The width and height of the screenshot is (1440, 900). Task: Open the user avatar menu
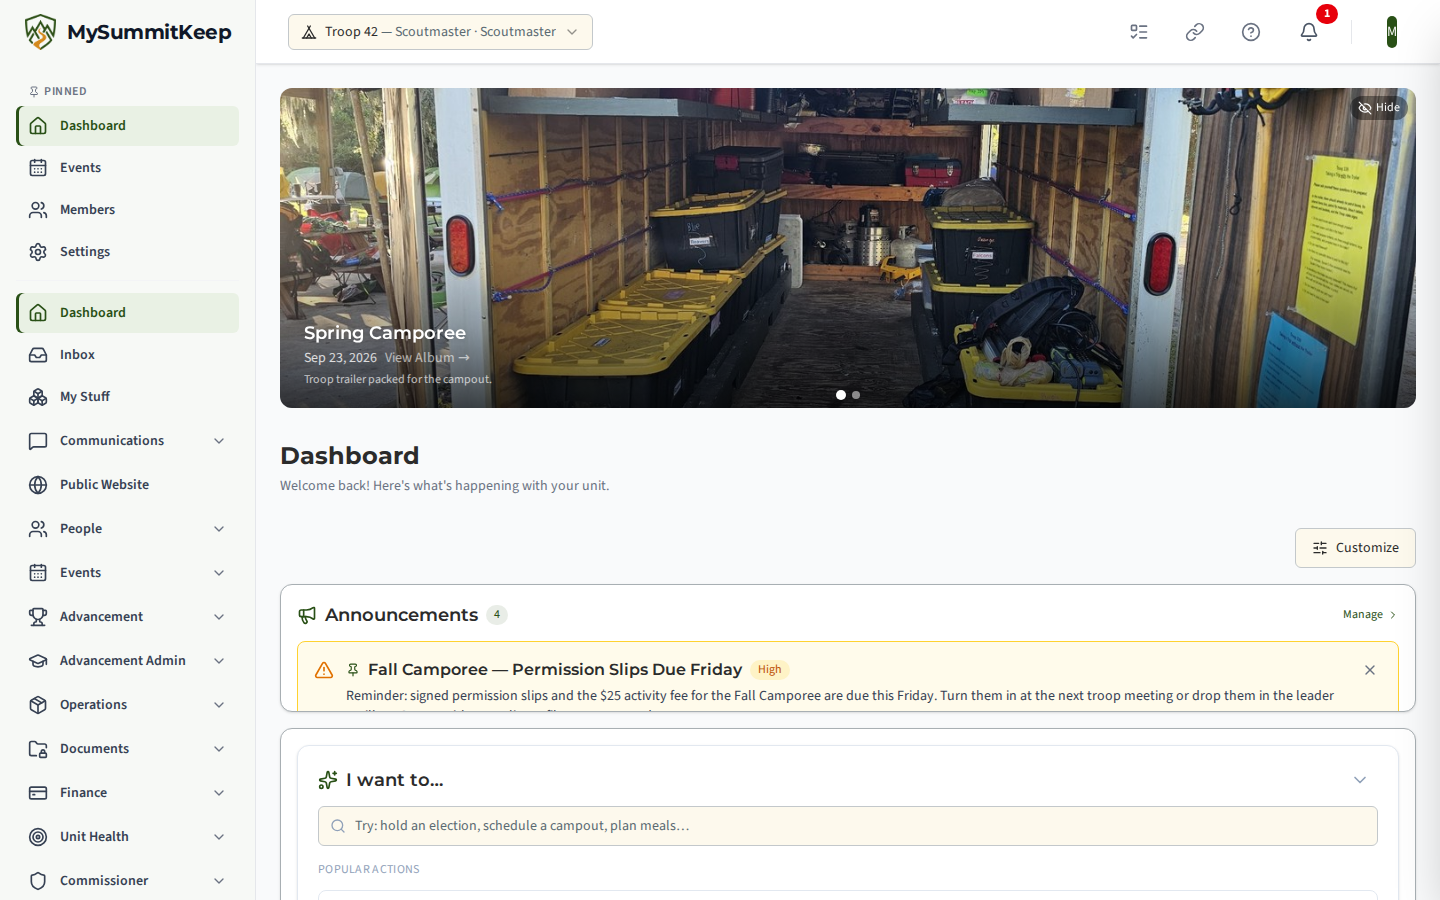1392,32
